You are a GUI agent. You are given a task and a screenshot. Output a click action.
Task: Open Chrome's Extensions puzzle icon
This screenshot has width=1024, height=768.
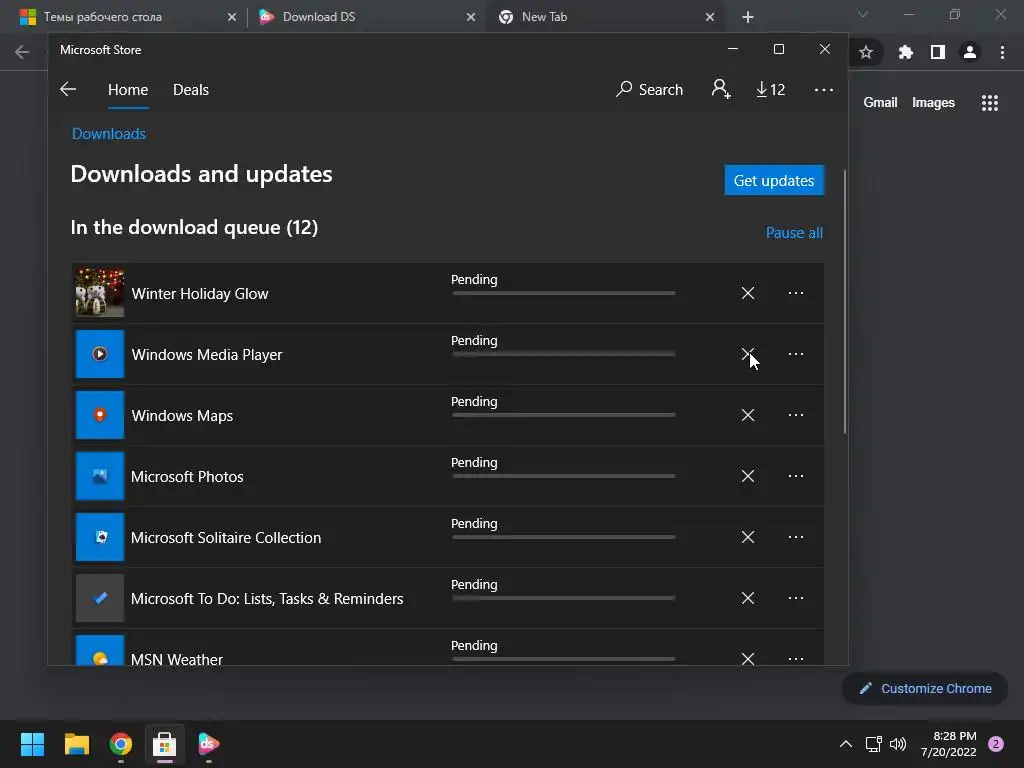905,52
